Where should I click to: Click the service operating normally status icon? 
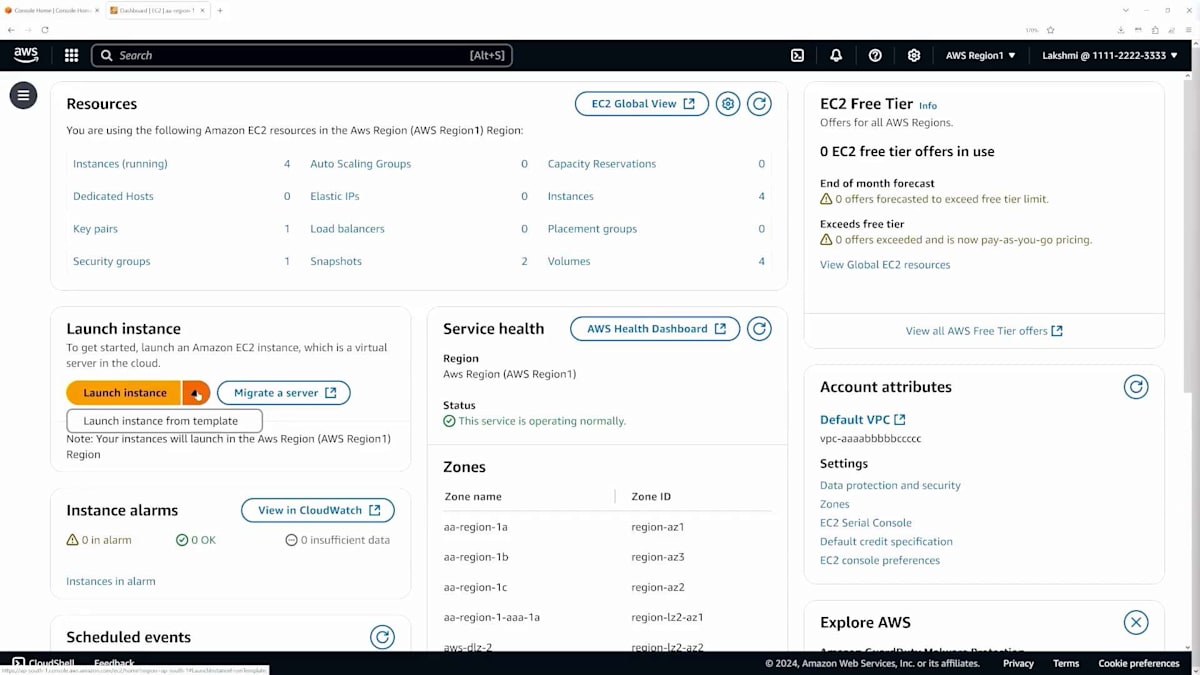[449, 421]
